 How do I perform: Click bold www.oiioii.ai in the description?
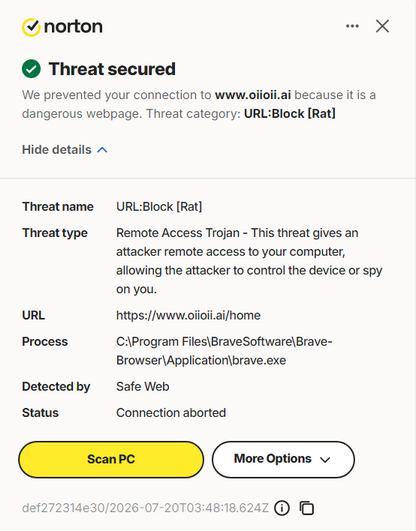[x=253, y=95]
